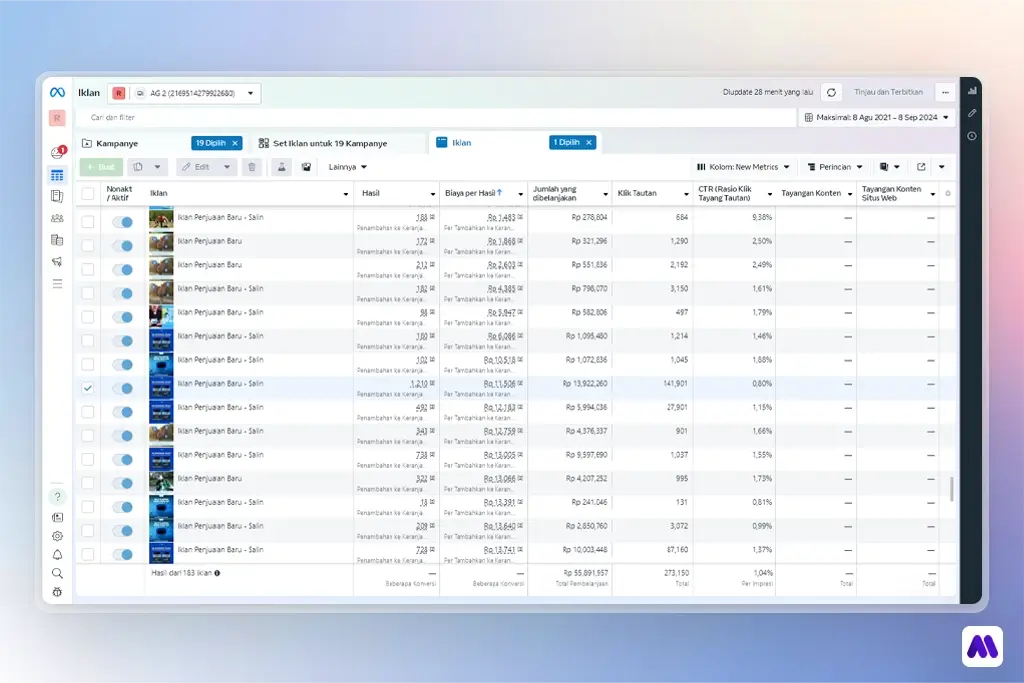Image resolution: width=1024 pixels, height=683 pixels.
Task: Uncheck the selected ad row checkbox
Action: click(x=88, y=388)
